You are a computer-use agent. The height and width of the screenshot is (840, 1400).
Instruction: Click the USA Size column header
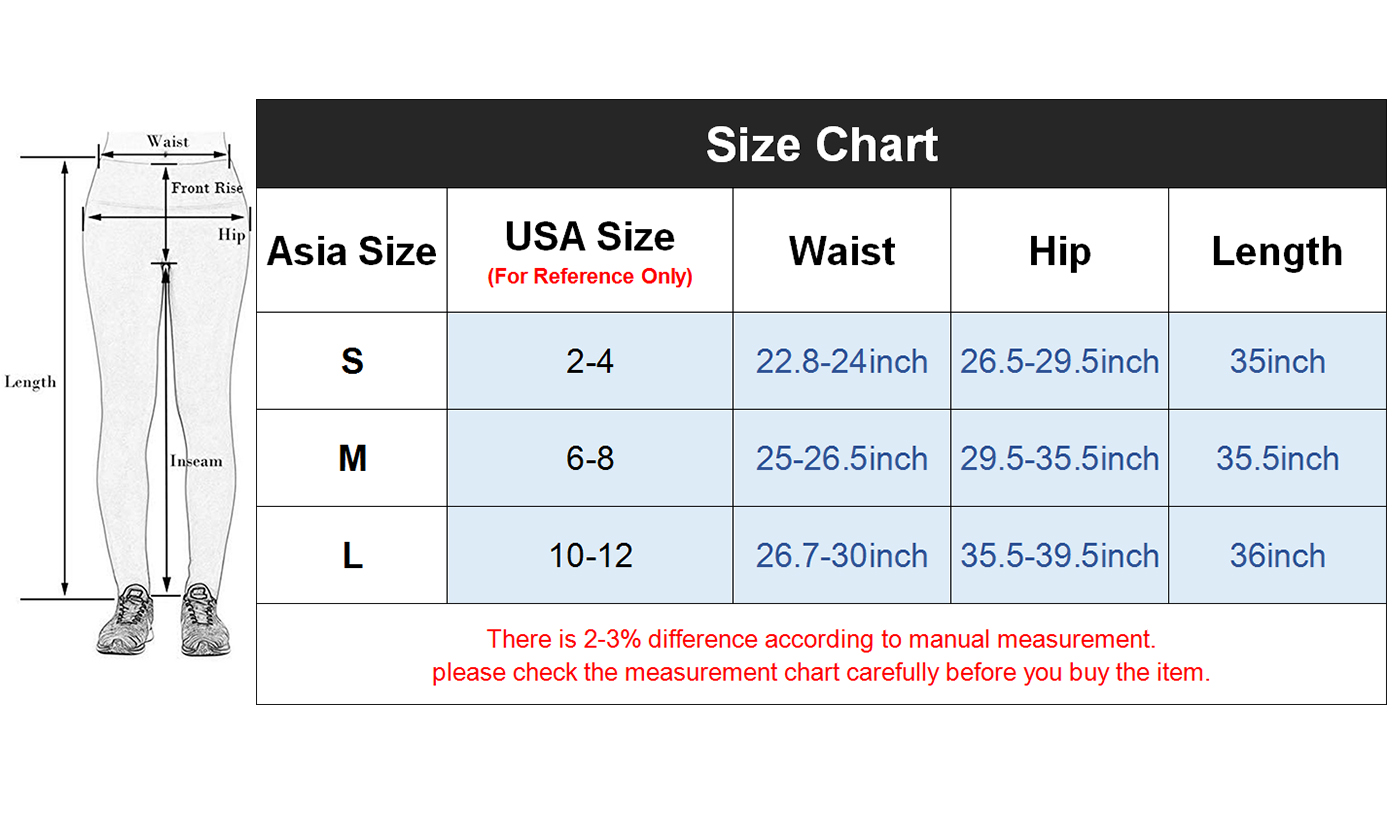pyautogui.click(x=589, y=237)
